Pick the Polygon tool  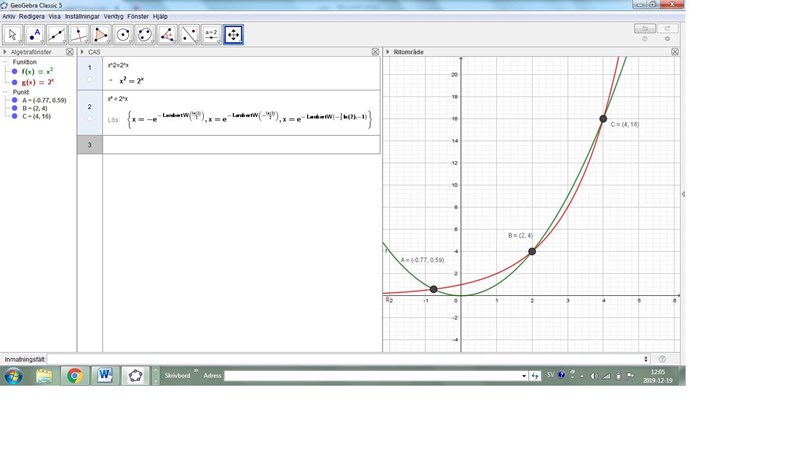102,34
